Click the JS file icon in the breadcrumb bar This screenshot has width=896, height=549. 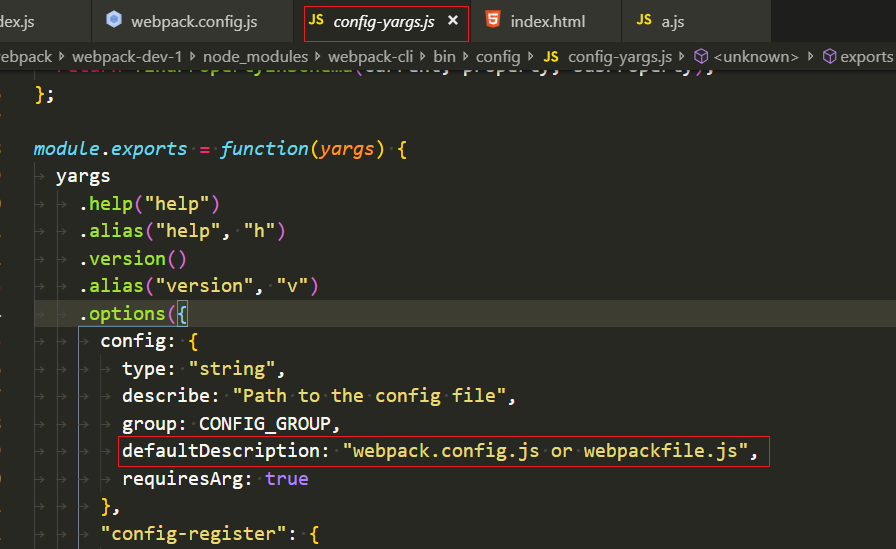click(x=550, y=57)
